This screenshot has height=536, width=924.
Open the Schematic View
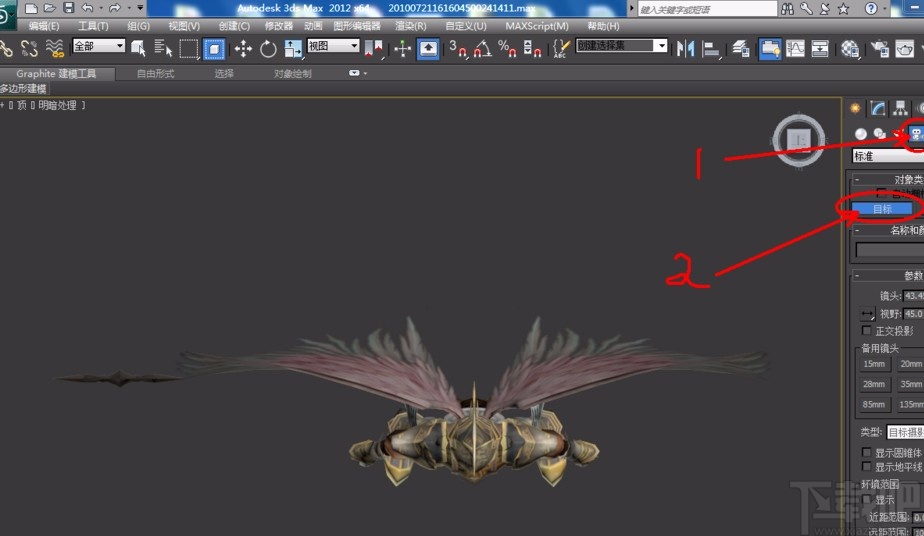pos(820,49)
